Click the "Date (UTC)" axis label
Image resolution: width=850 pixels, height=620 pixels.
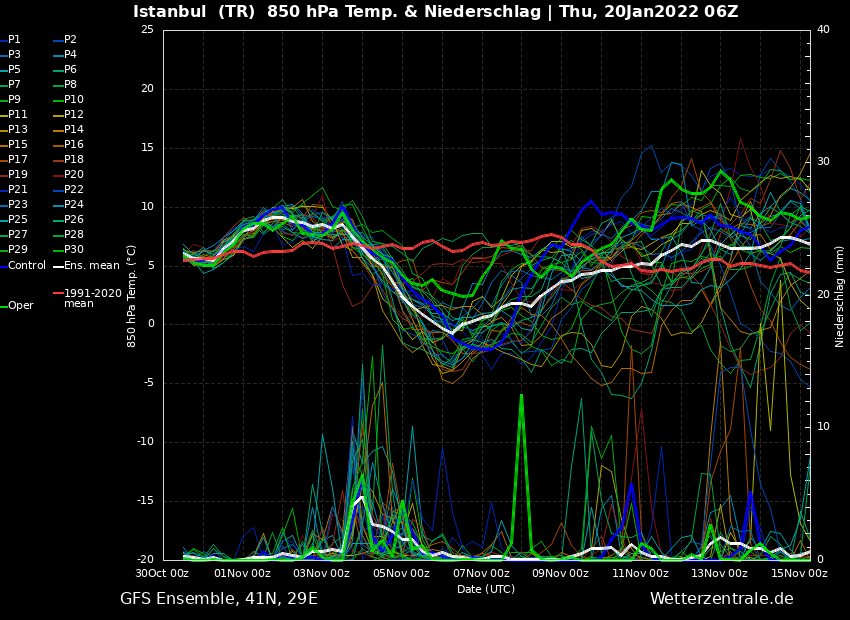(486, 589)
